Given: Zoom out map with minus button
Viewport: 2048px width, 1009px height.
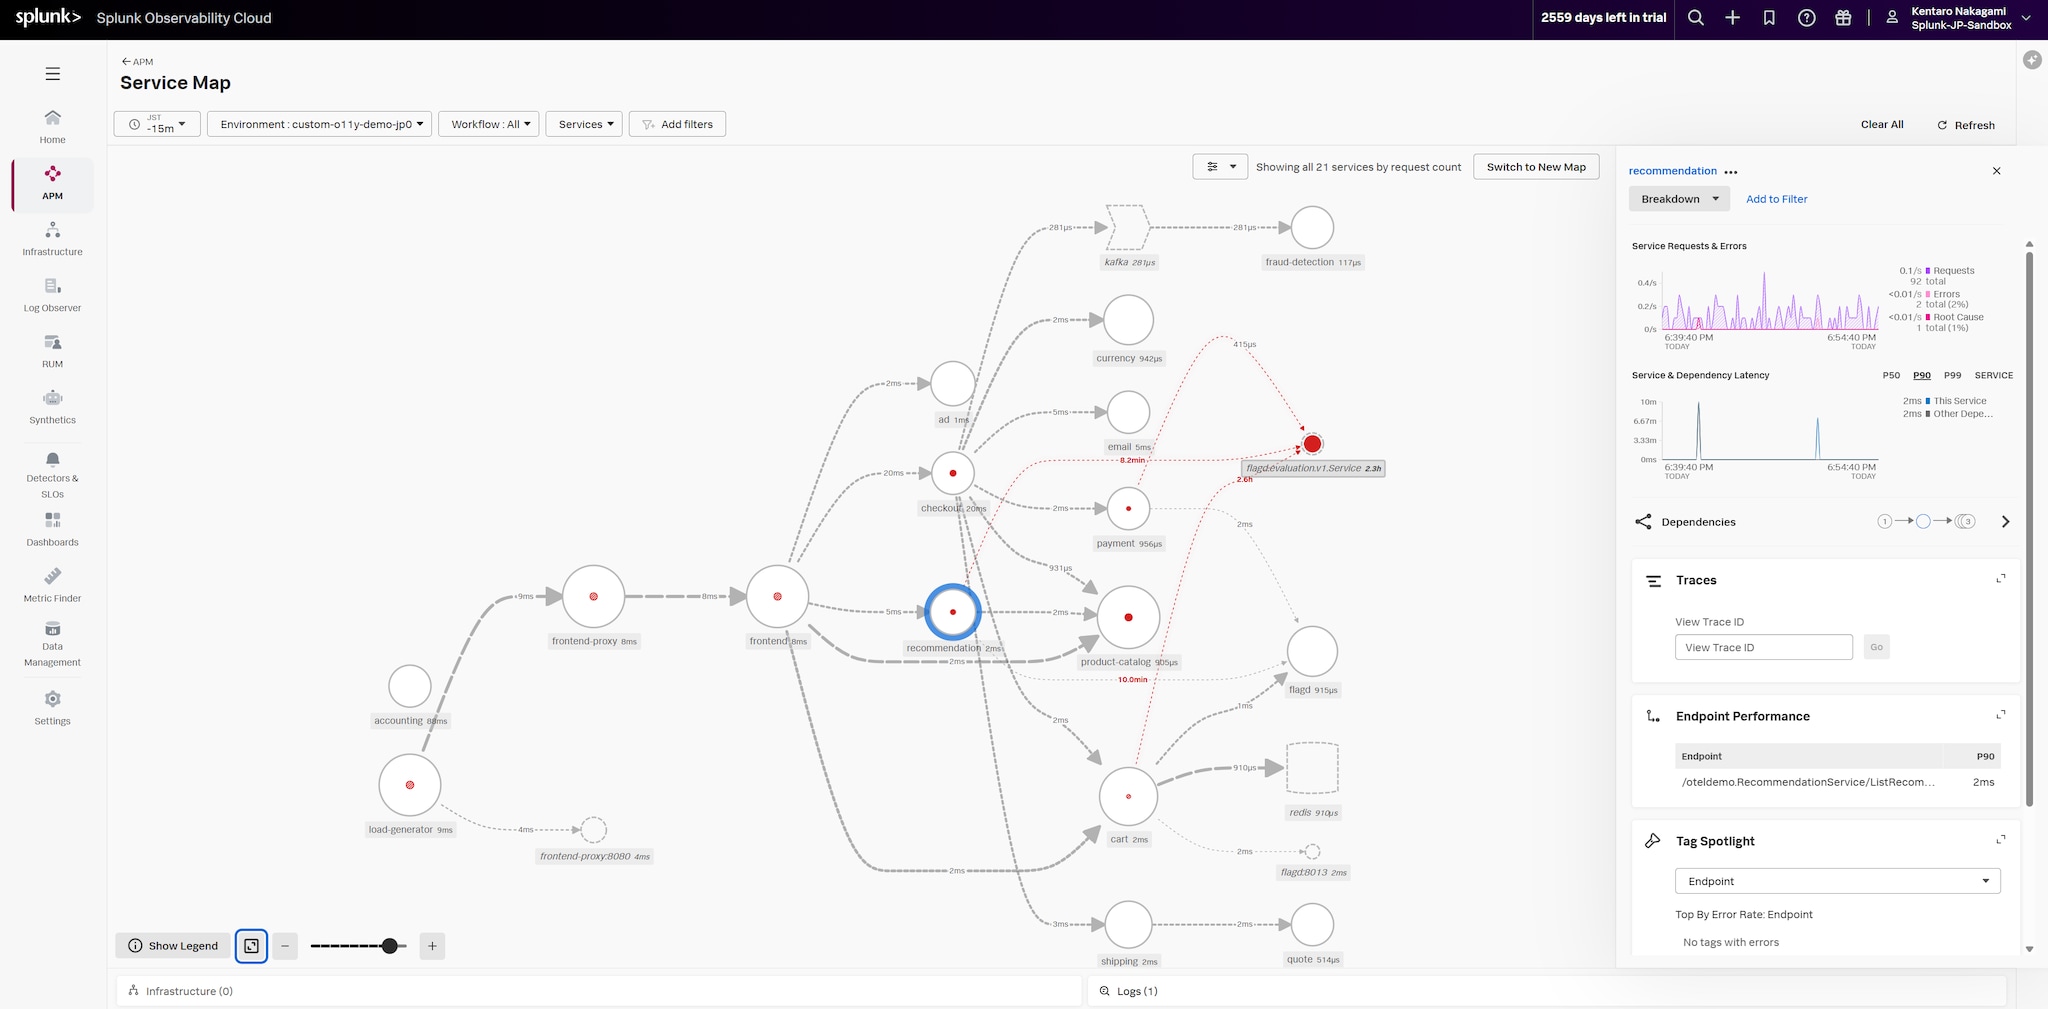Looking at the screenshot, I should (x=285, y=946).
